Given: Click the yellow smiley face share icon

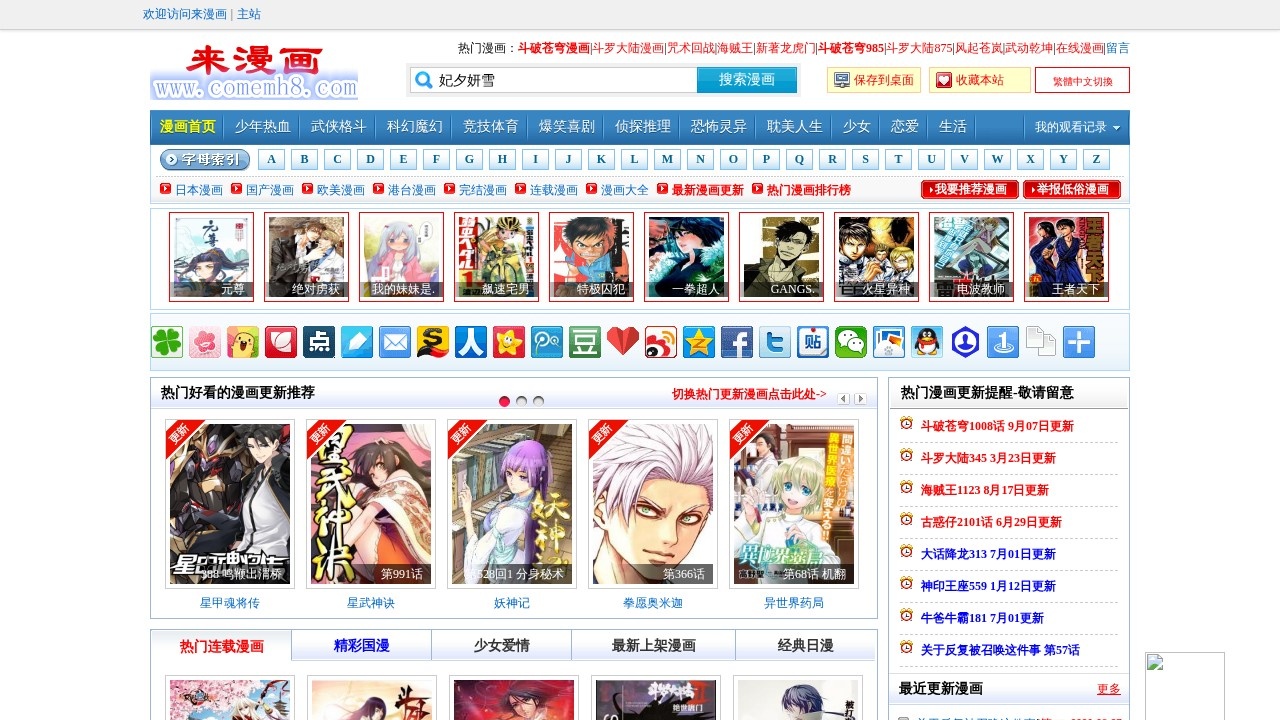Looking at the screenshot, I should coord(243,342).
